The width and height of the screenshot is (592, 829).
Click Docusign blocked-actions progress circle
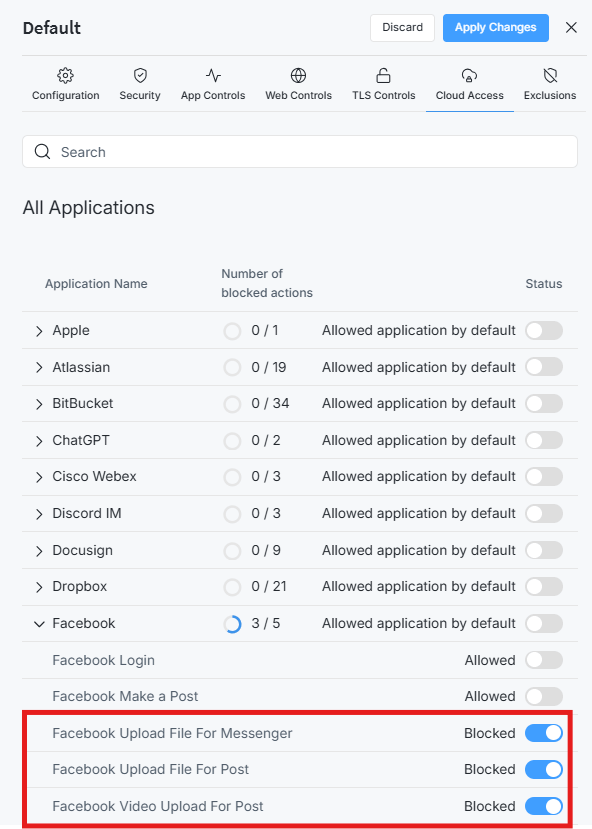click(x=232, y=550)
